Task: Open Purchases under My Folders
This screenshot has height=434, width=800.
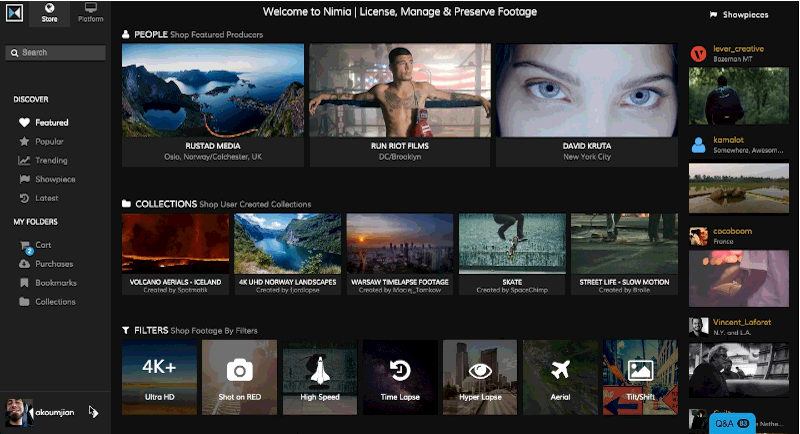Action: coord(54,264)
